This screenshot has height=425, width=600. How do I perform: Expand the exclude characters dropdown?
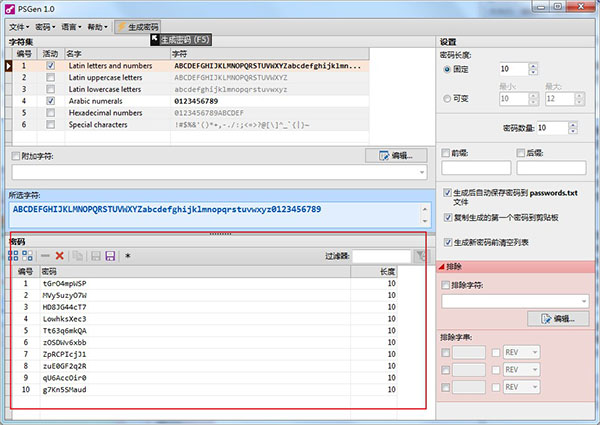pos(584,301)
